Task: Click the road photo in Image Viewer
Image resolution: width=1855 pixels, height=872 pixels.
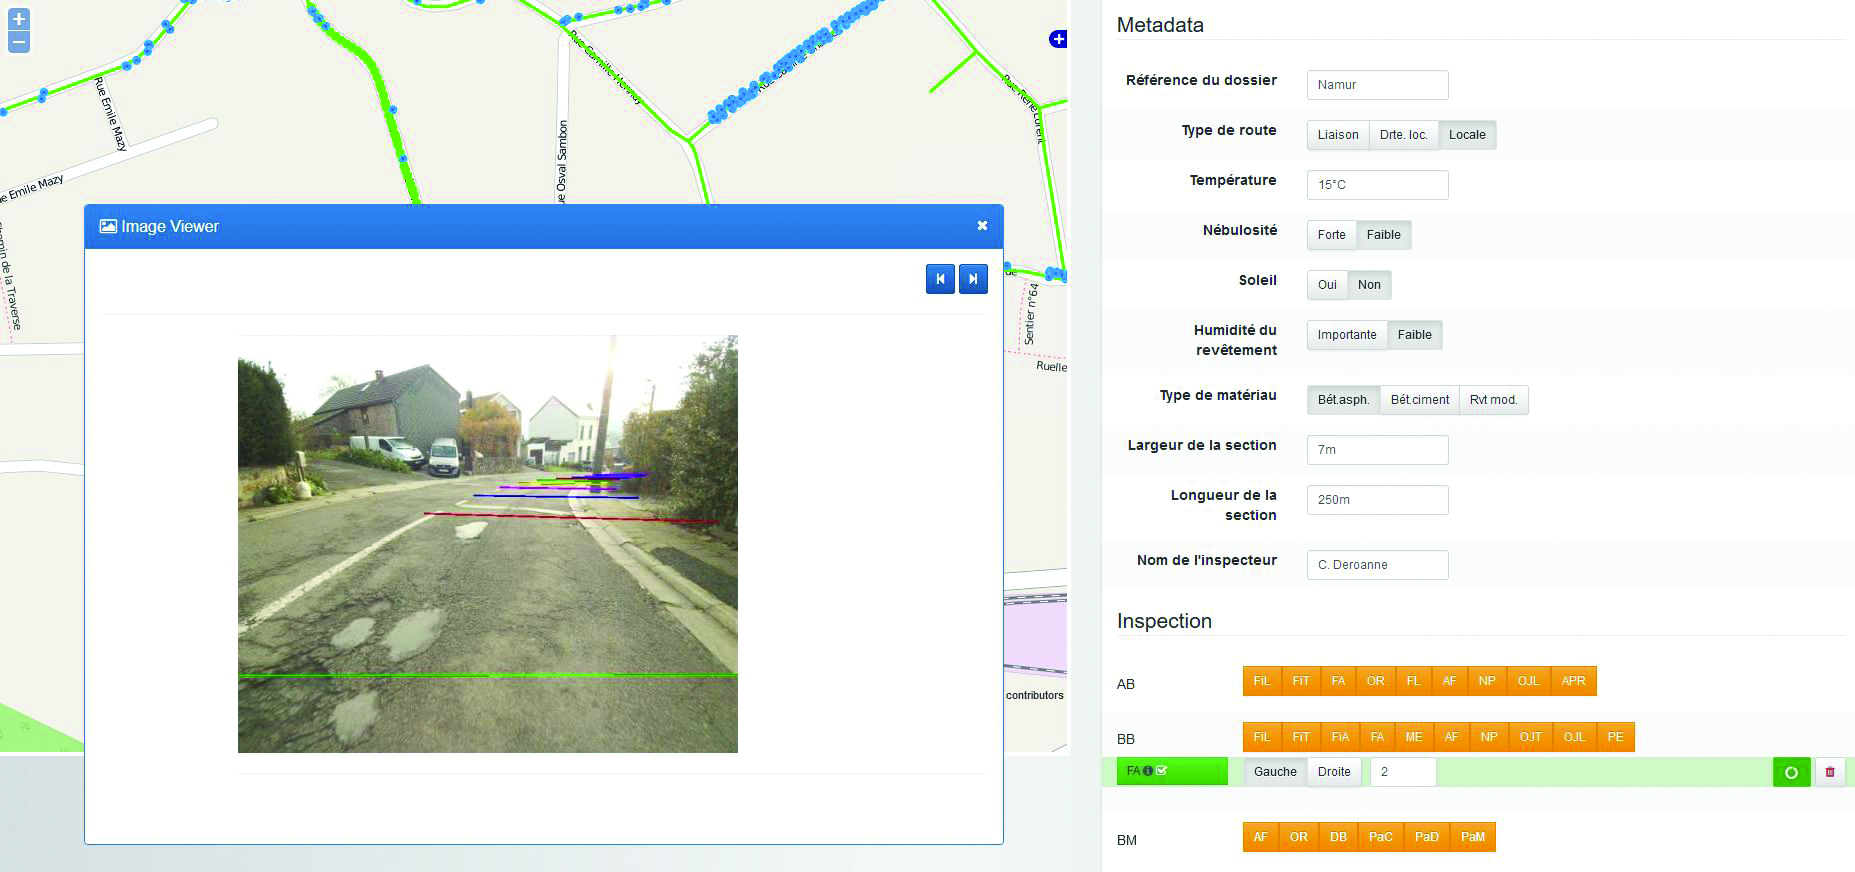Action: tap(488, 544)
